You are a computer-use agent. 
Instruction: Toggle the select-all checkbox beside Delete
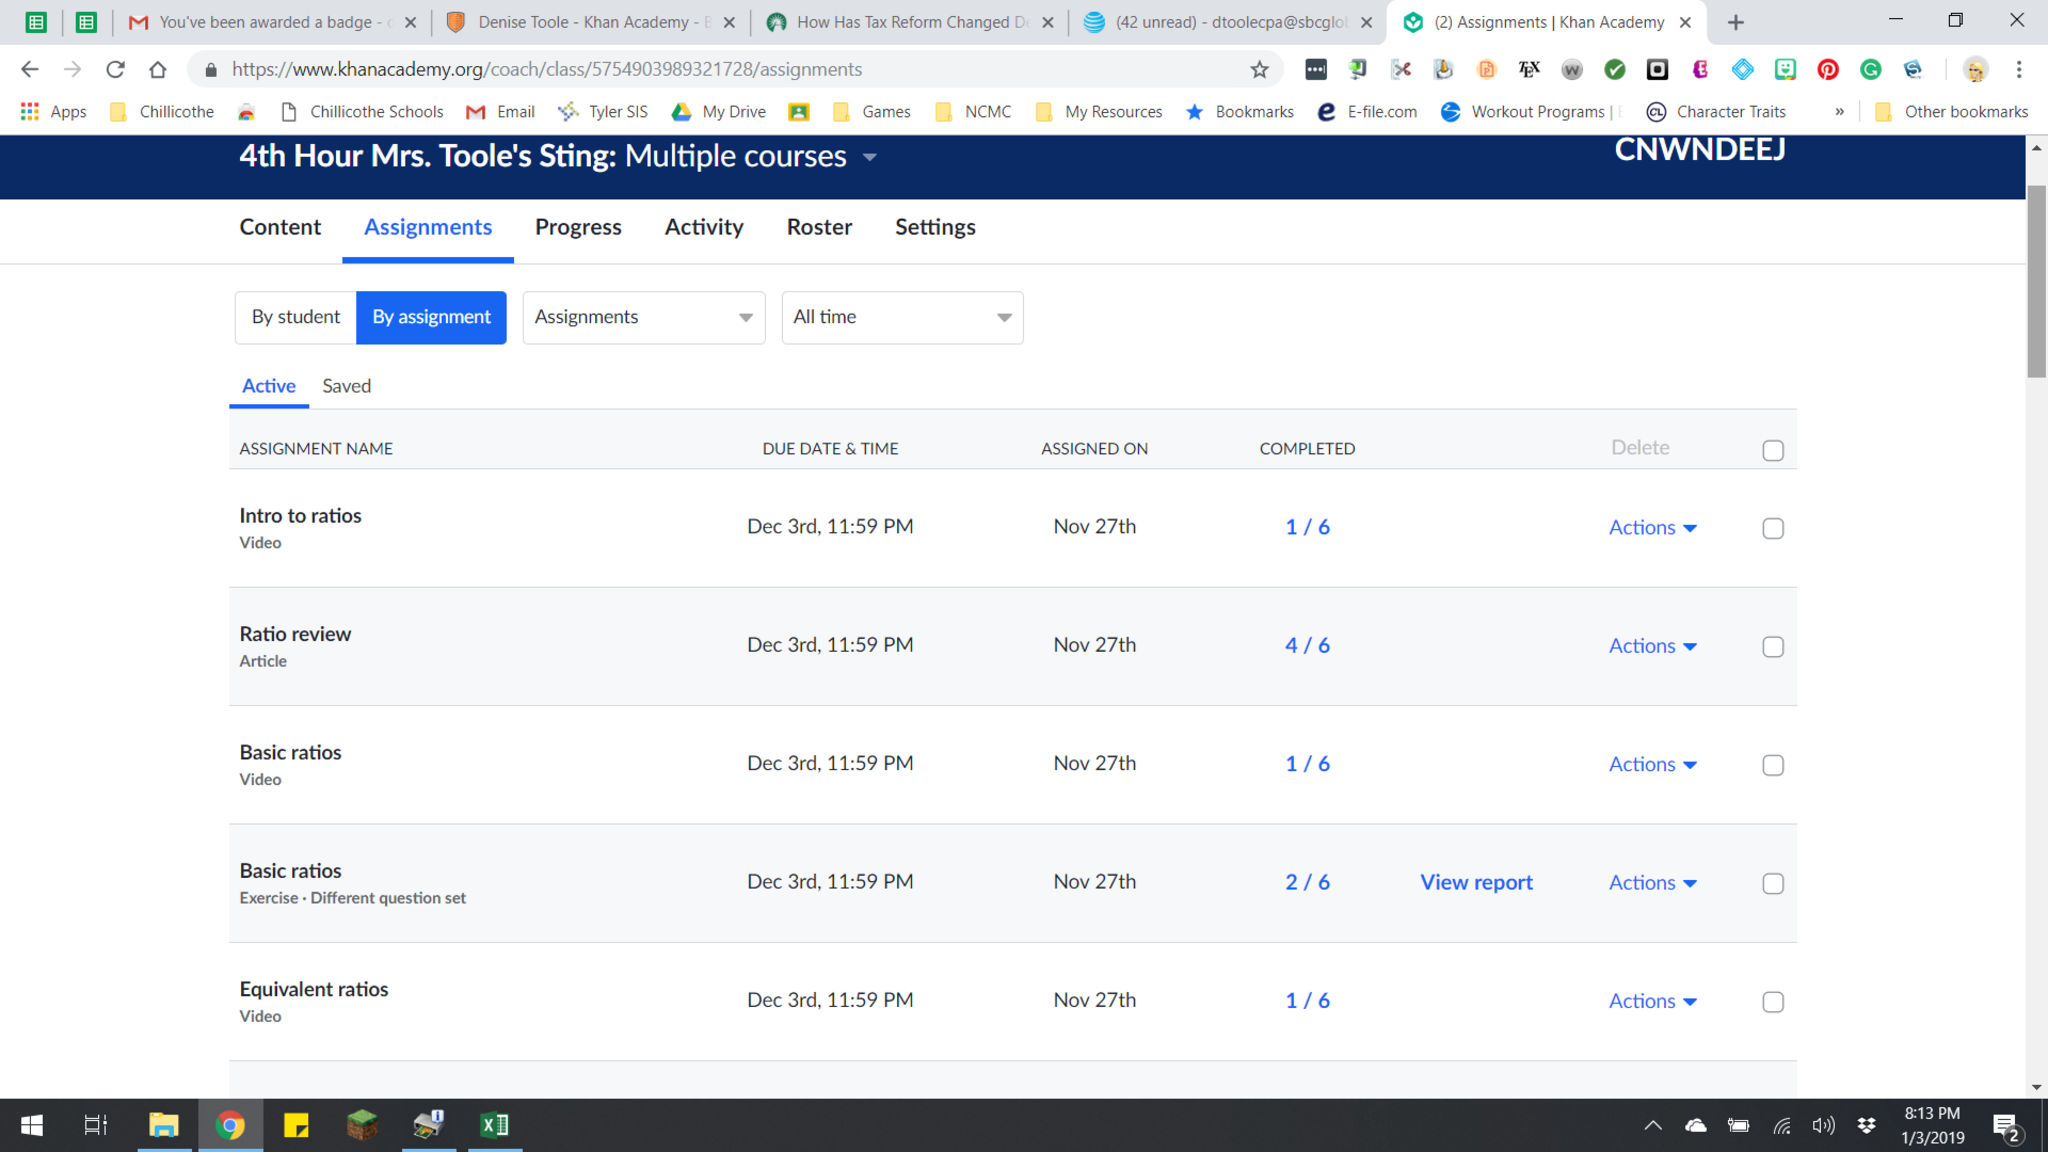click(1772, 450)
